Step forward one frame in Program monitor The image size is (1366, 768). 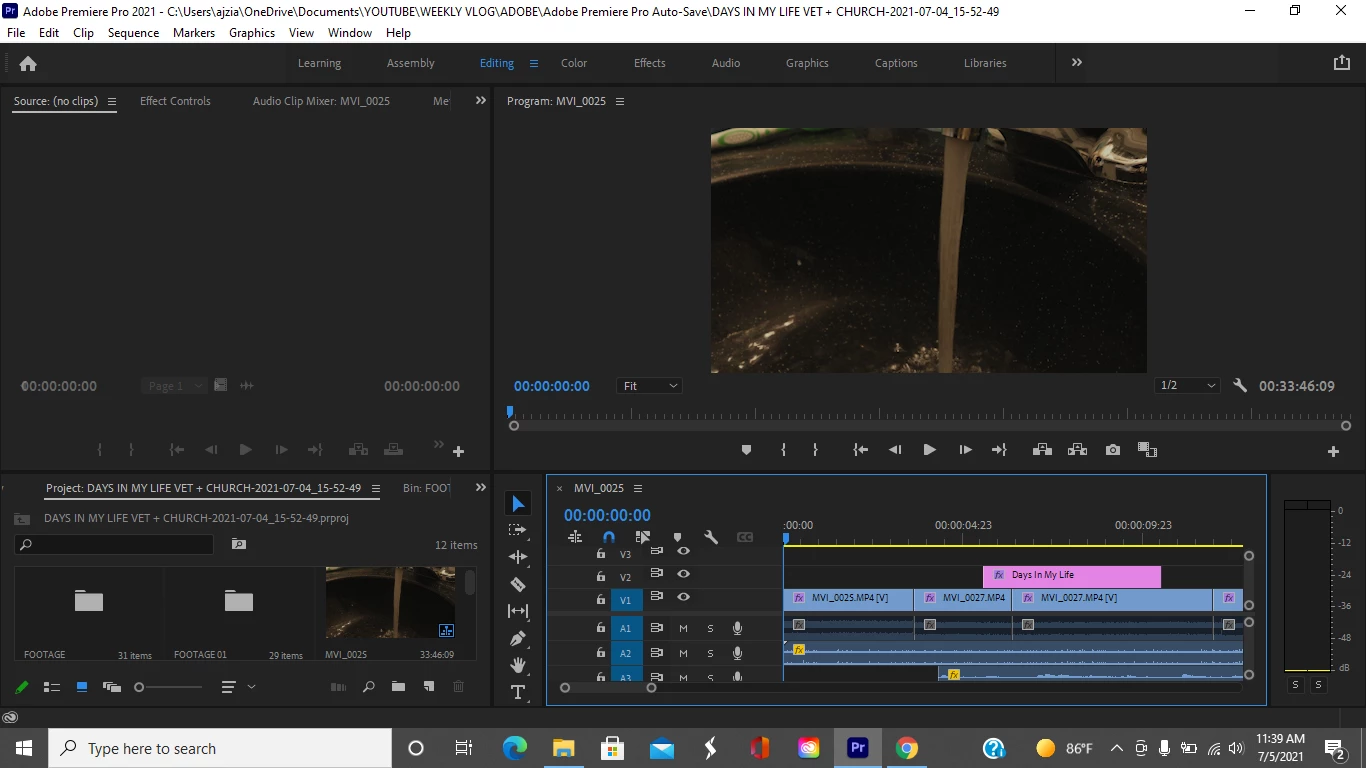pyautogui.click(x=965, y=450)
